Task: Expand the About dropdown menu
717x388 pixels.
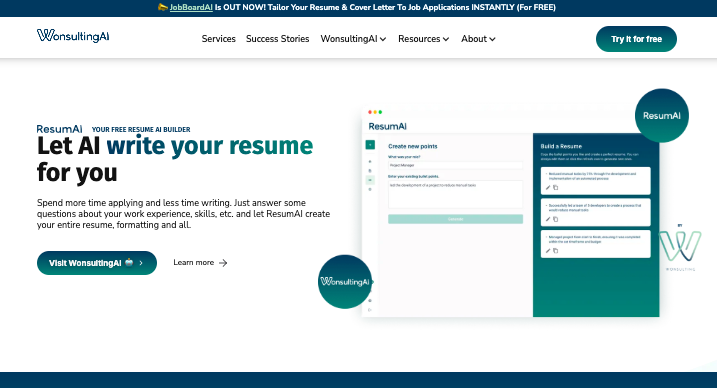Action: coord(478,39)
